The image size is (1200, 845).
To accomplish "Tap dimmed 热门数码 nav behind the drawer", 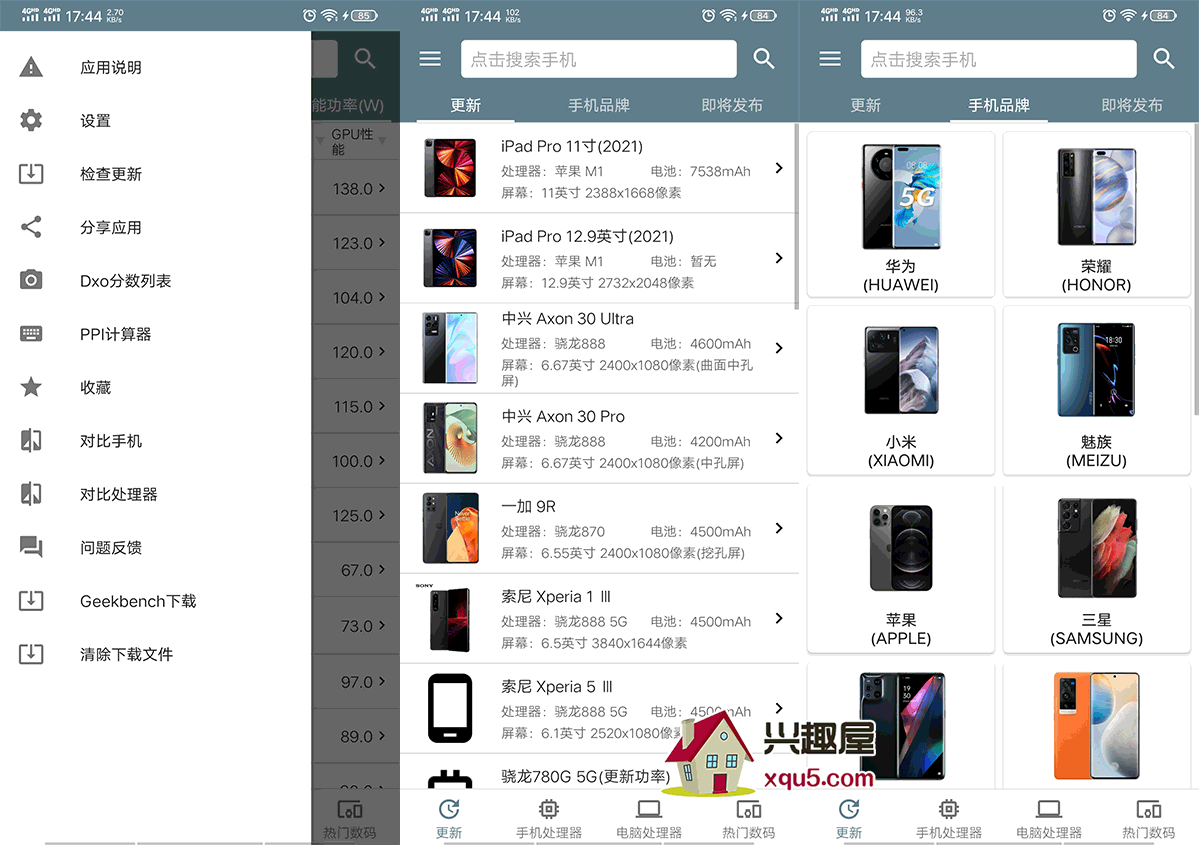I will coord(350,818).
